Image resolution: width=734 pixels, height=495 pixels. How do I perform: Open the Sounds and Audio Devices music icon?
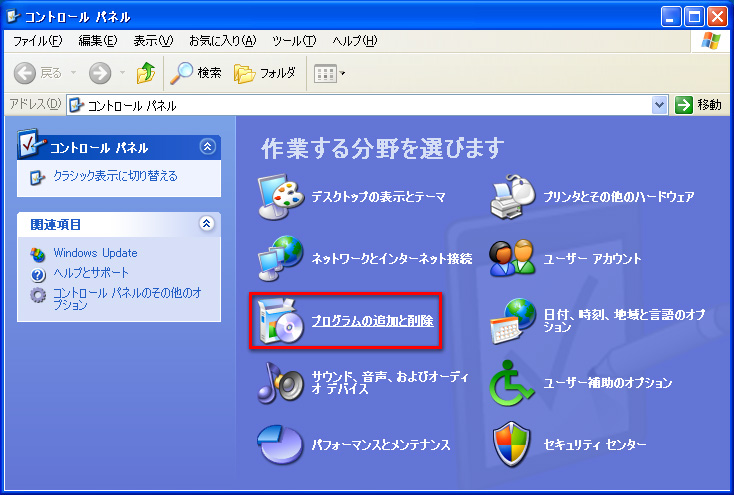pyautogui.click(x=279, y=382)
